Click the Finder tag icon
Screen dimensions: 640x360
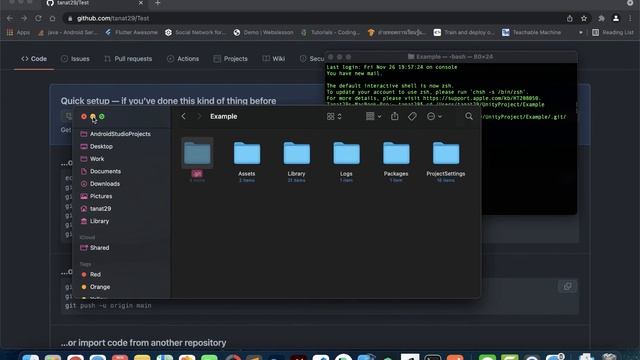click(x=412, y=116)
